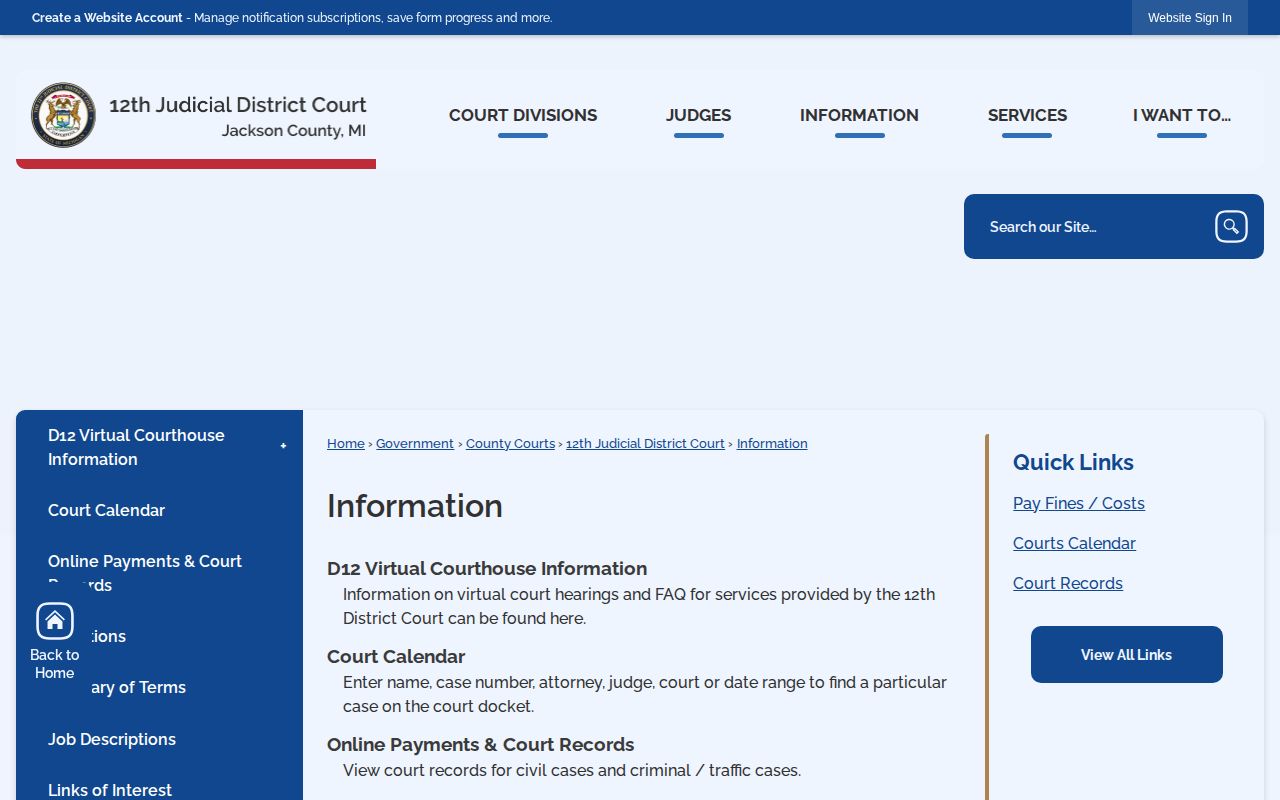Click the Quick Links heading
The height and width of the screenshot is (800, 1280).
coord(1073,462)
